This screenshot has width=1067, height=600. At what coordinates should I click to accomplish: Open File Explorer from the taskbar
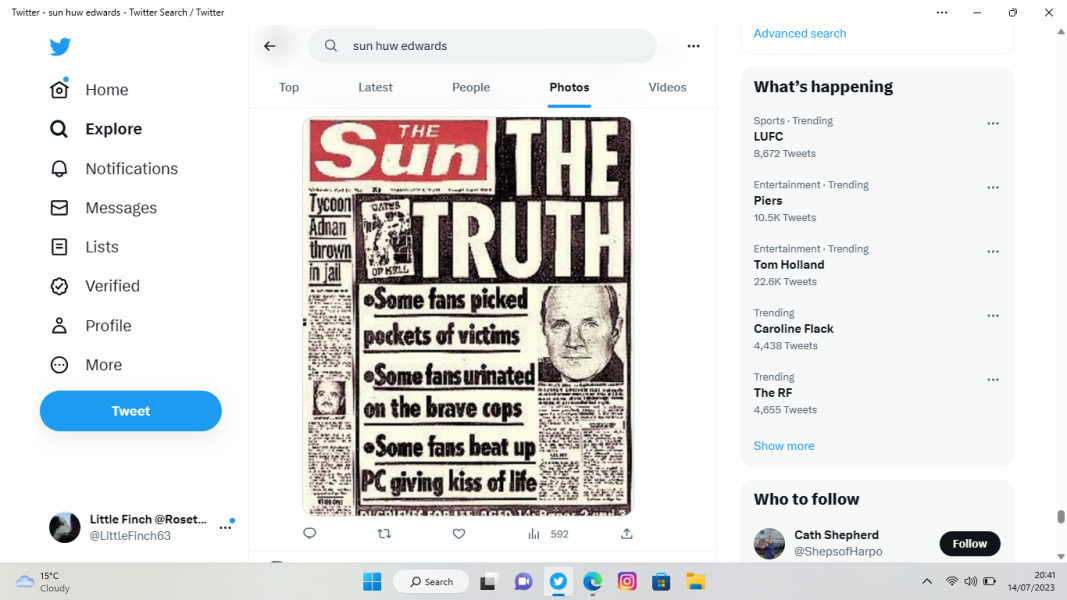point(695,582)
